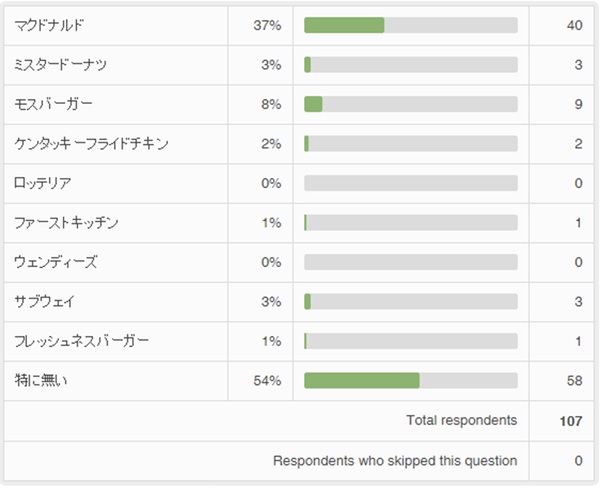
Task: Click the サブウェイ progress bar
Action: click(410, 301)
